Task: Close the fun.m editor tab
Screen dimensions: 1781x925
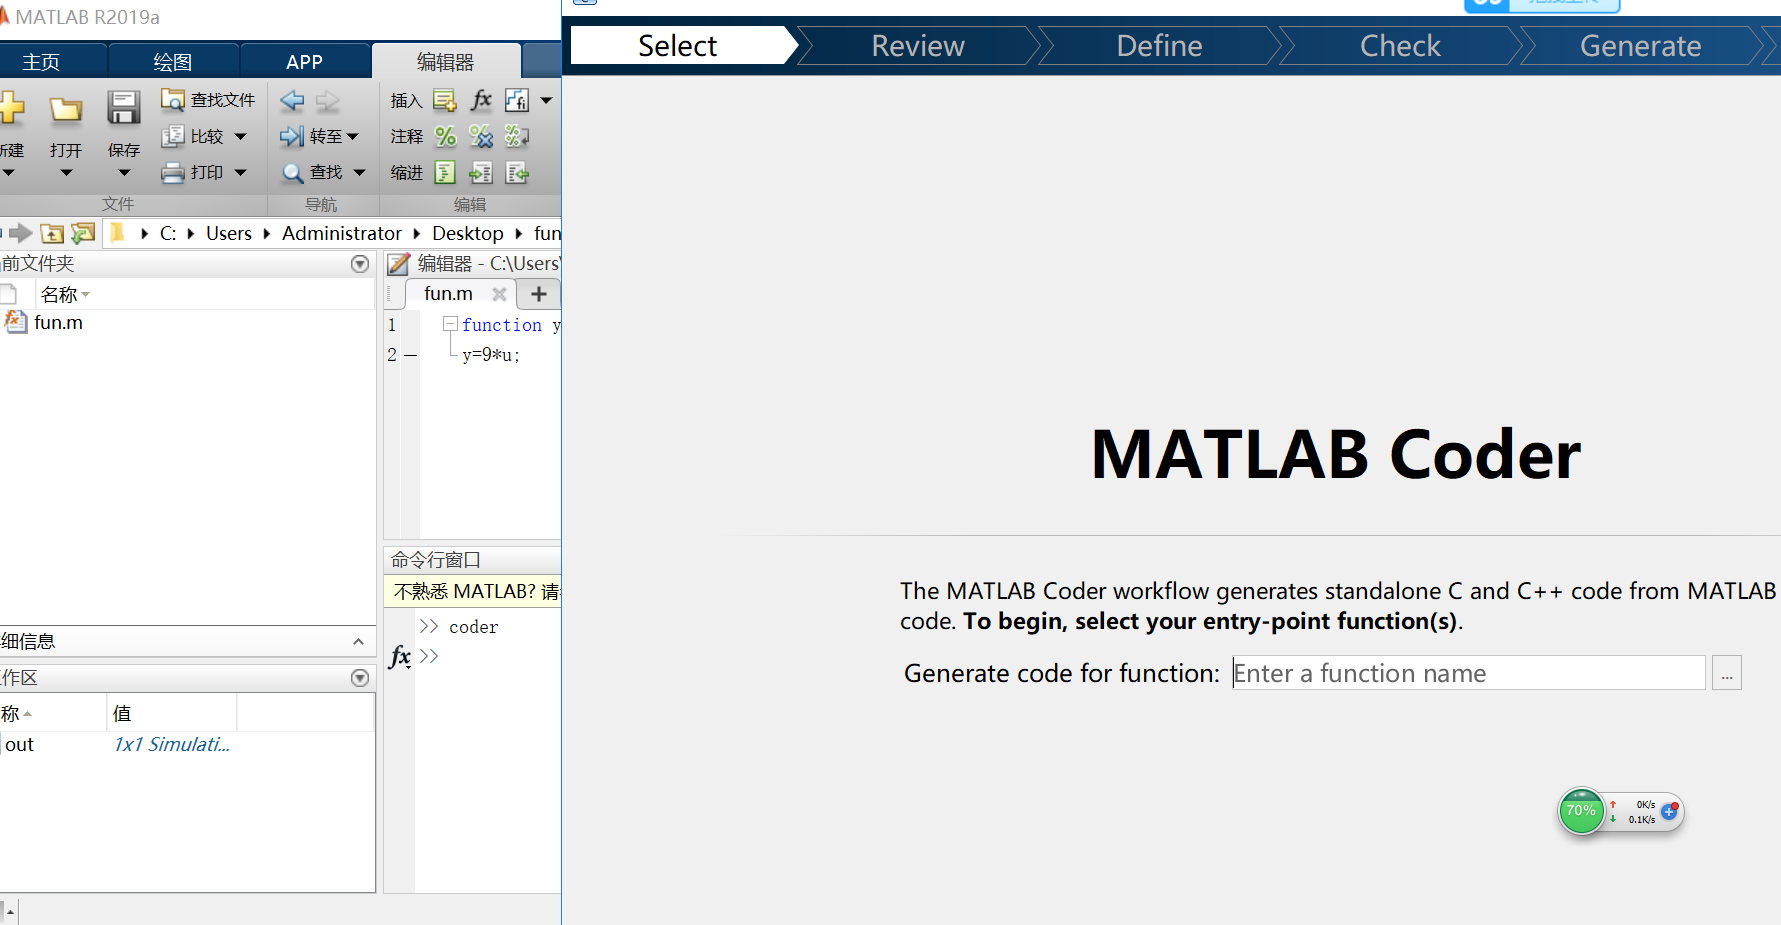Action: click(499, 294)
